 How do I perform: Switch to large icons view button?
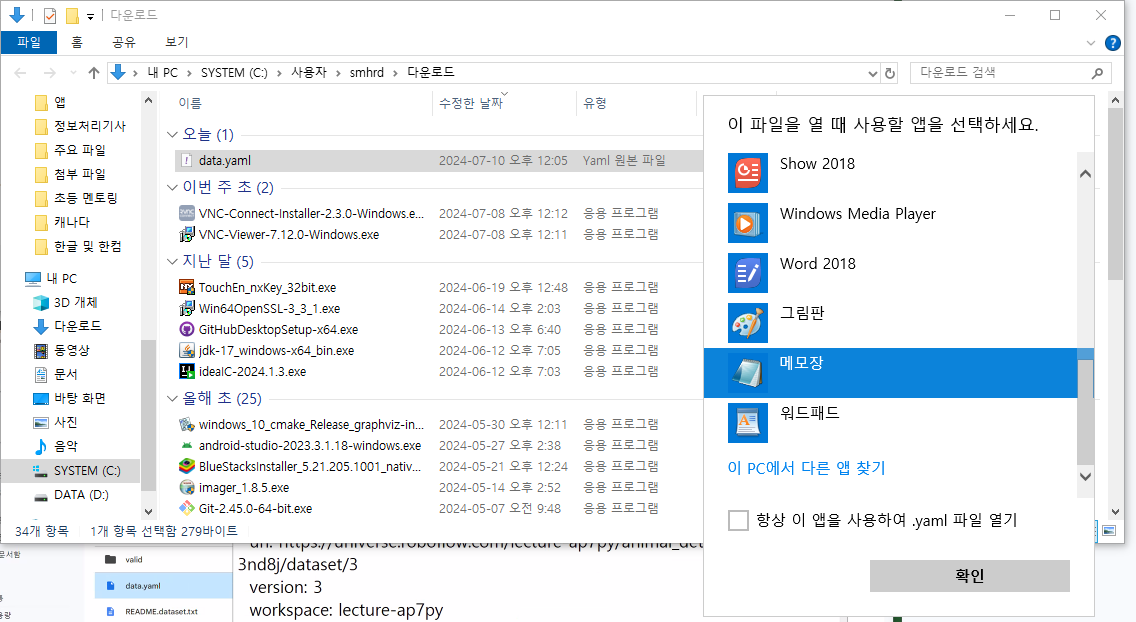point(1109,531)
